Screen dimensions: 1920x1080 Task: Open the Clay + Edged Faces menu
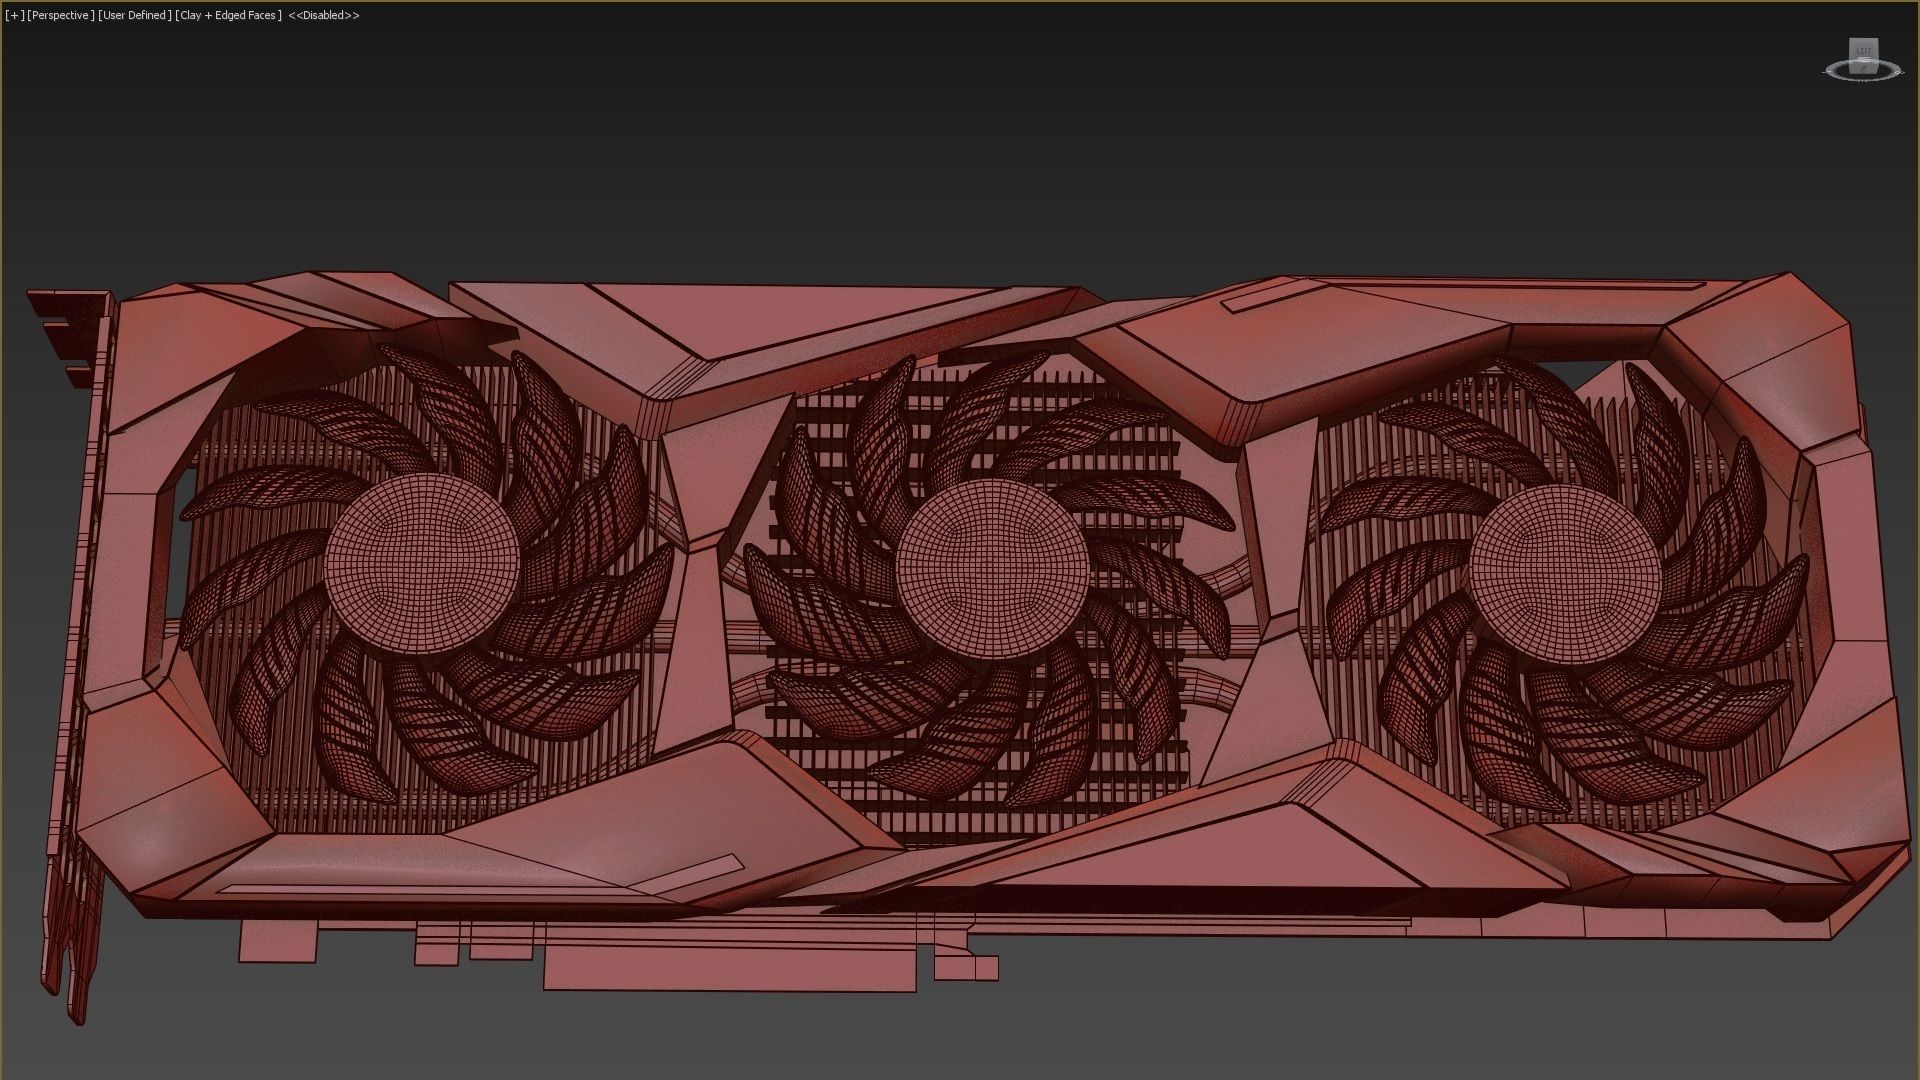point(228,16)
